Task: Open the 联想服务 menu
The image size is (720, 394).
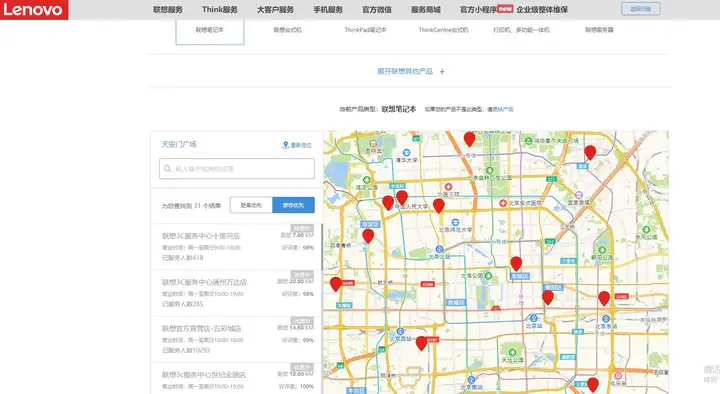Action: (168, 10)
